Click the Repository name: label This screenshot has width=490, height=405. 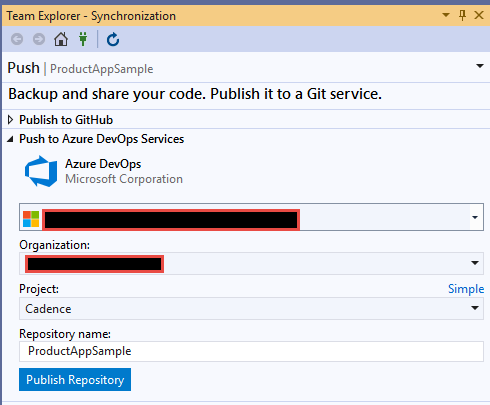pyautogui.click(x=65, y=334)
